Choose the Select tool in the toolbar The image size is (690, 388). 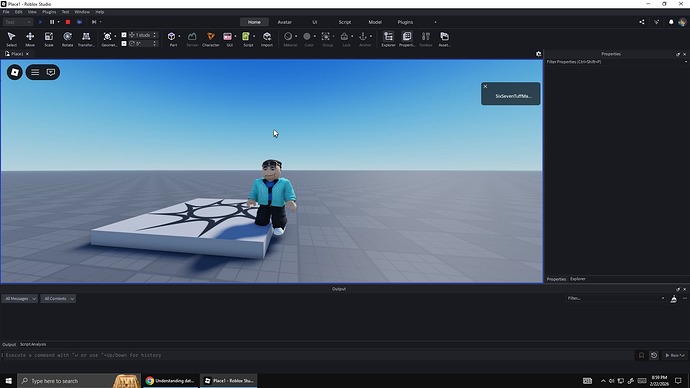pyautogui.click(x=11, y=39)
